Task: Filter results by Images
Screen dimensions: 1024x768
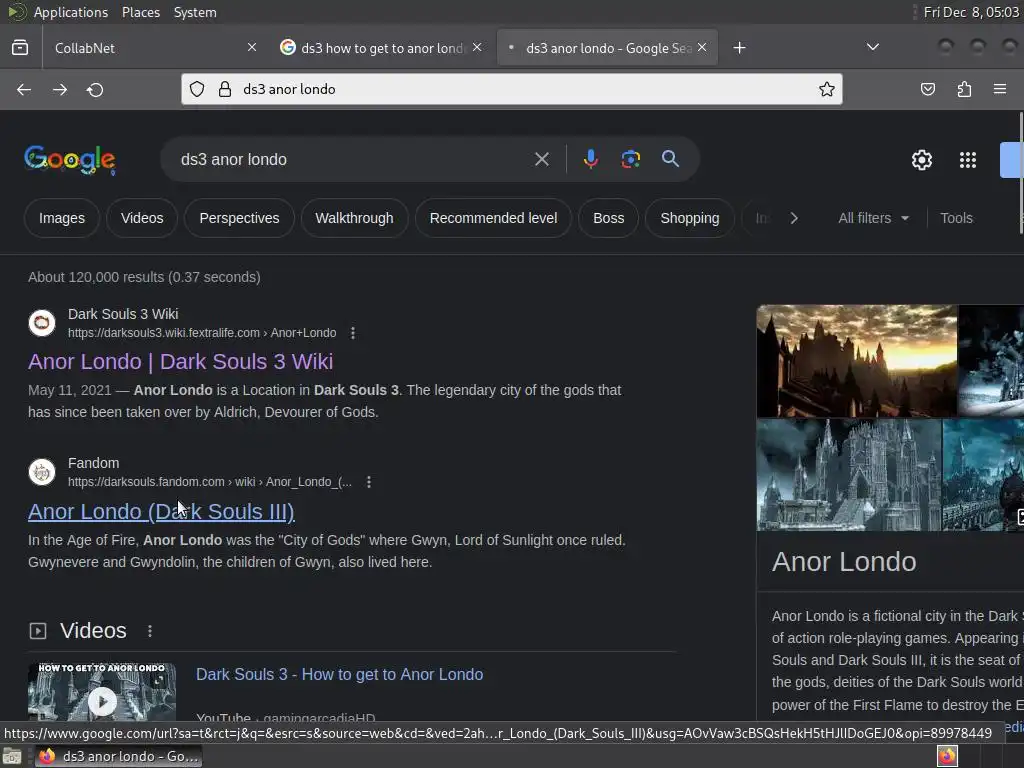Action: coord(61,218)
